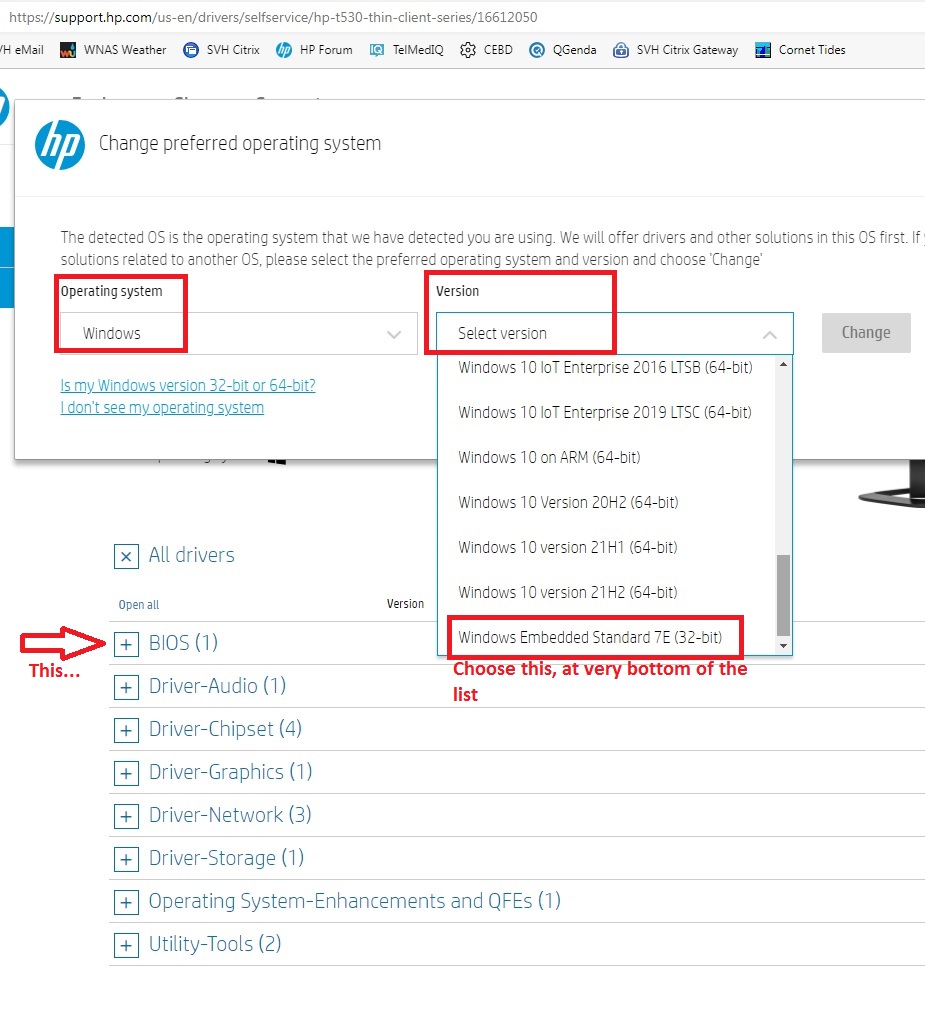Expand the Driver-Chipset (4) section
The height and width of the screenshot is (1011, 925).
(126, 730)
